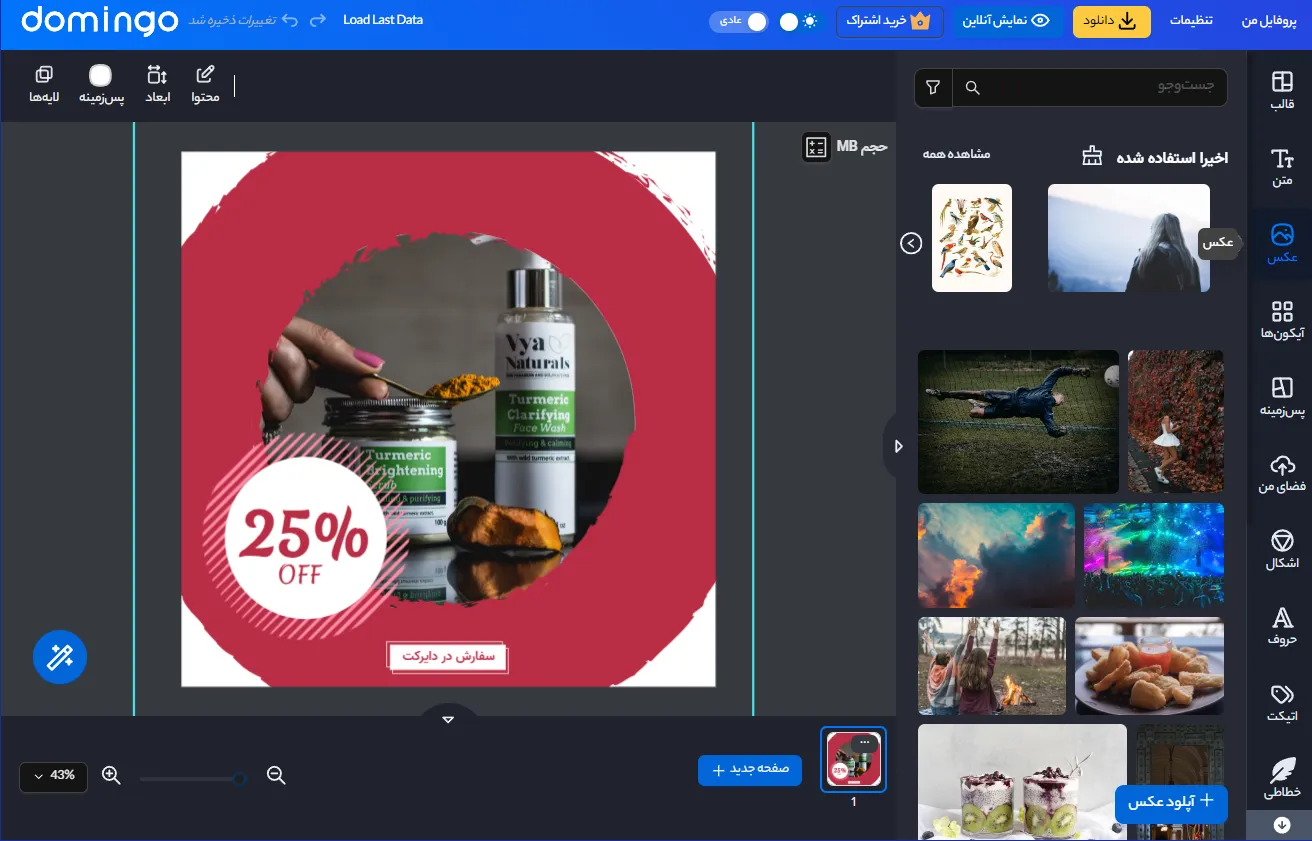Viewport: 1312px width, 841px height.
Task: Click the left-arrow in recently used row
Action: (911, 243)
